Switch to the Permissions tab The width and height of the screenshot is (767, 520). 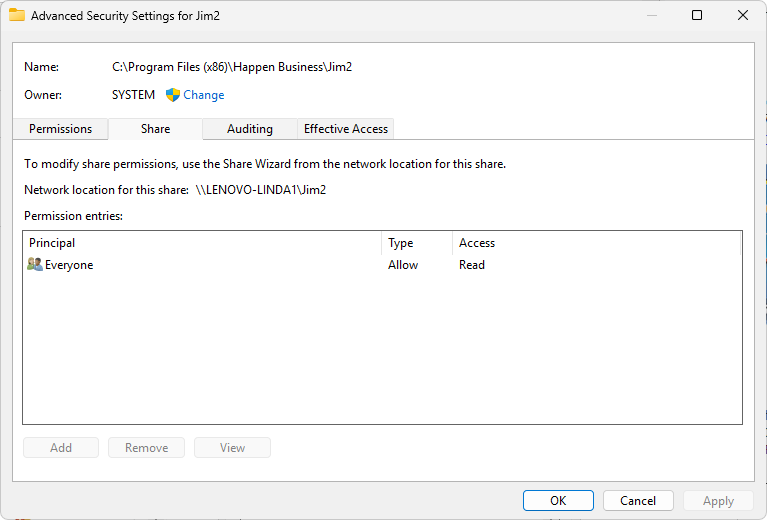pyautogui.click(x=60, y=129)
